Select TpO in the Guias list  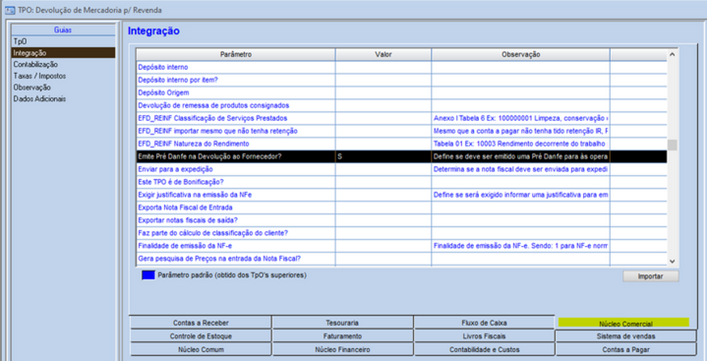point(63,41)
